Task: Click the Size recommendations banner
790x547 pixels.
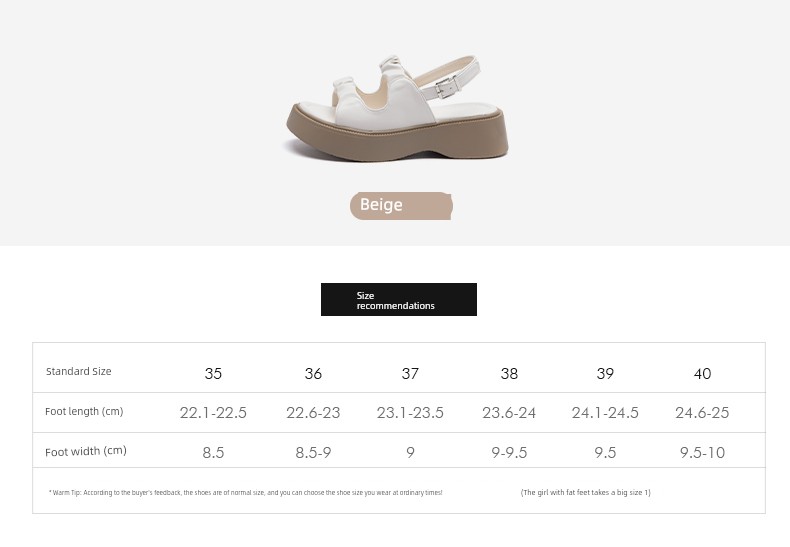Action: point(399,300)
